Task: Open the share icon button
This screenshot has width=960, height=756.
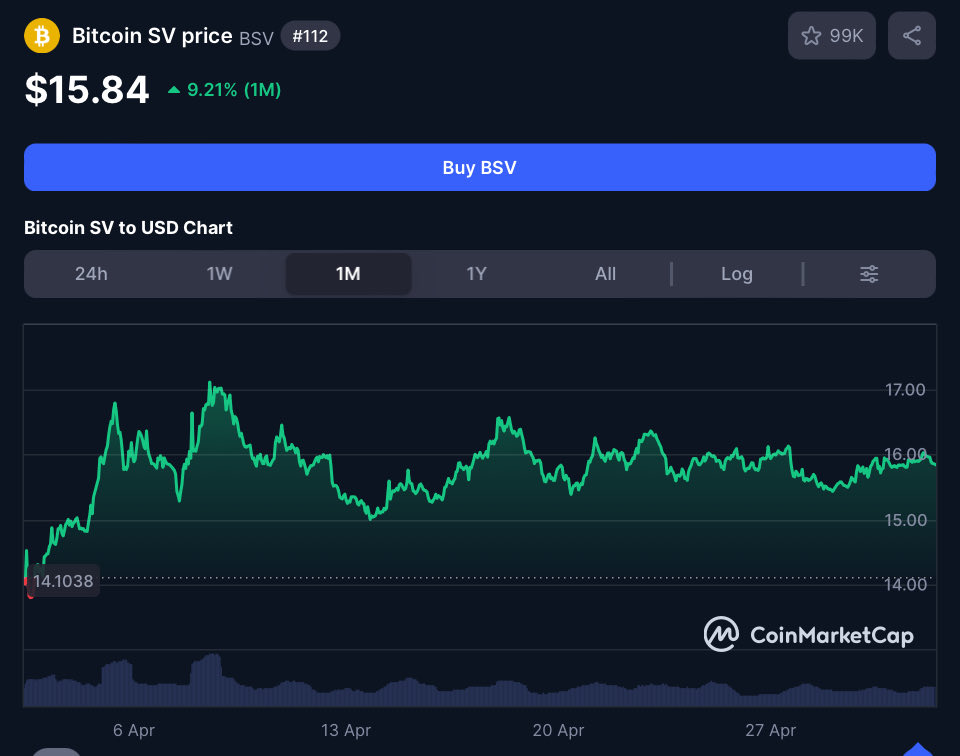Action: point(912,36)
